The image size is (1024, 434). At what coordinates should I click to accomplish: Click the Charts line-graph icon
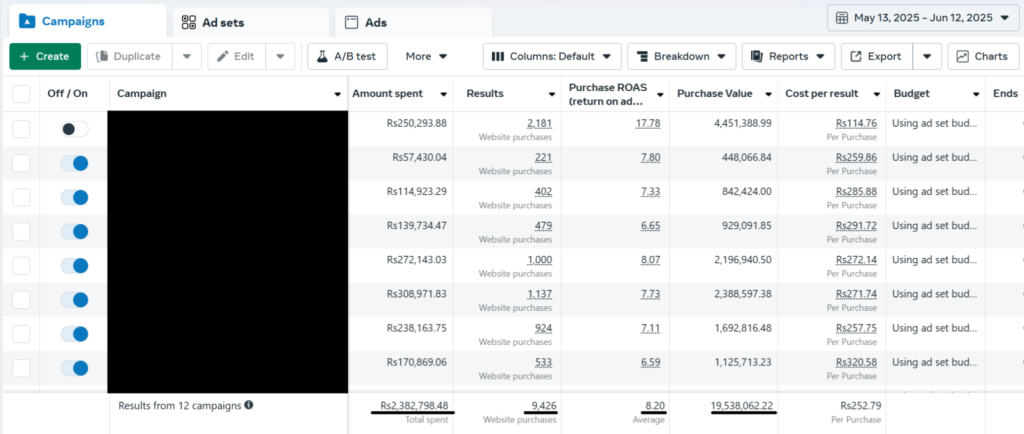[x=963, y=57]
